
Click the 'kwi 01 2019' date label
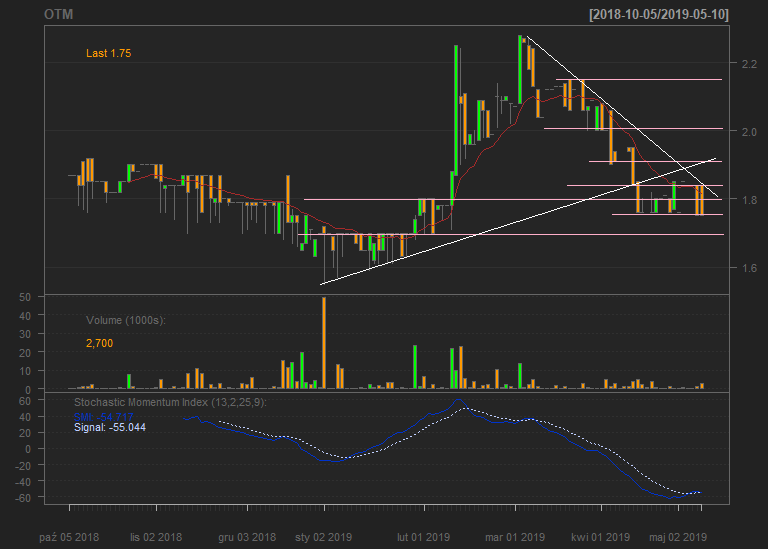point(600,537)
